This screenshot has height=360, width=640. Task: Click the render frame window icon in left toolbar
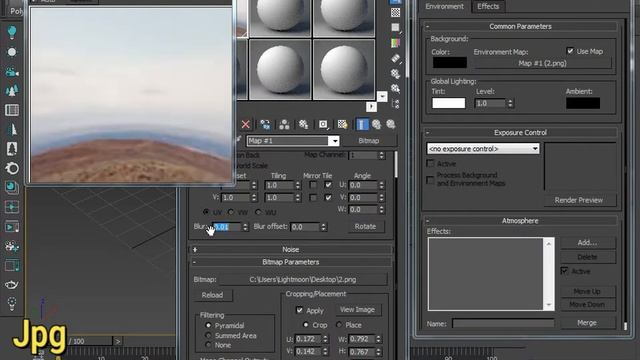12,227
